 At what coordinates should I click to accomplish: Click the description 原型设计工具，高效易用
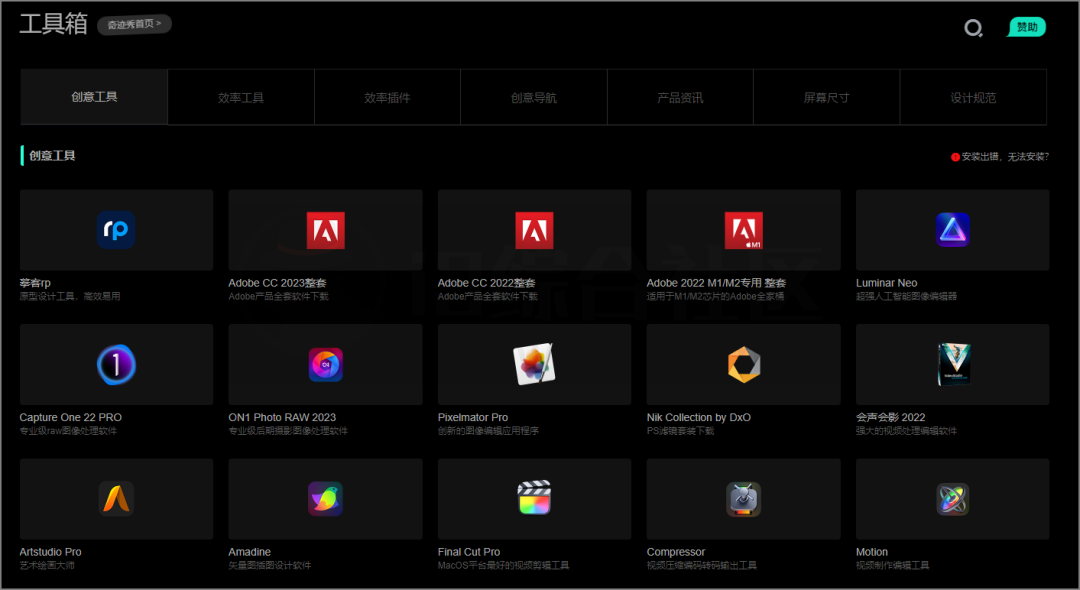(x=70, y=297)
